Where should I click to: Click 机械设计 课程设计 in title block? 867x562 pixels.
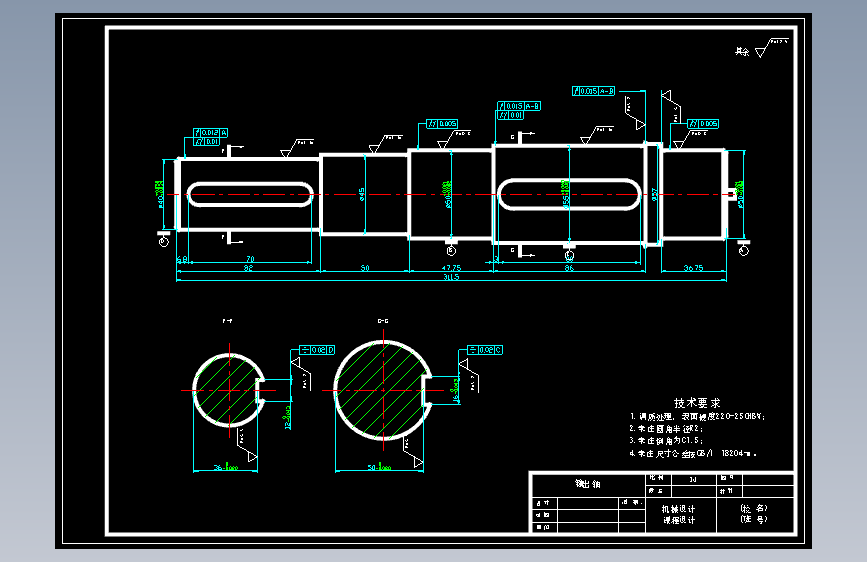(680, 514)
